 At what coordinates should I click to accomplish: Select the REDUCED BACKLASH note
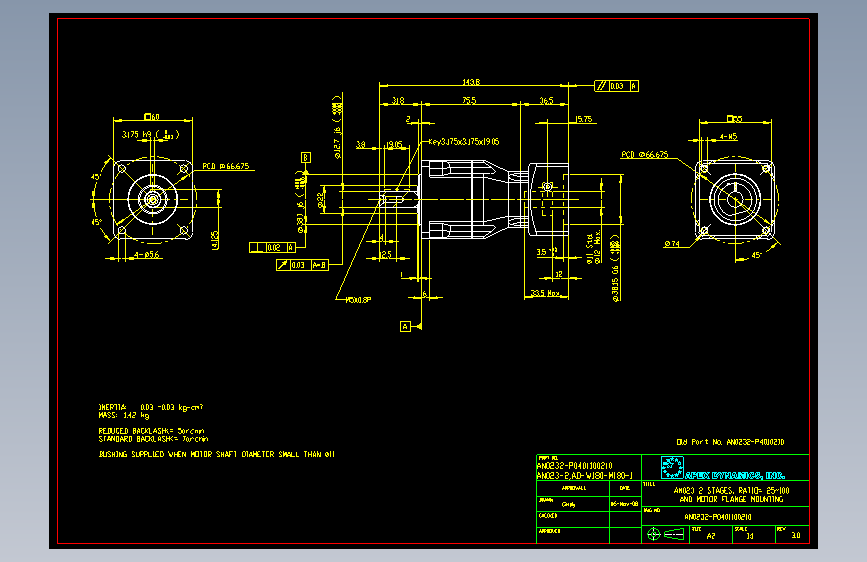pos(152,431)
